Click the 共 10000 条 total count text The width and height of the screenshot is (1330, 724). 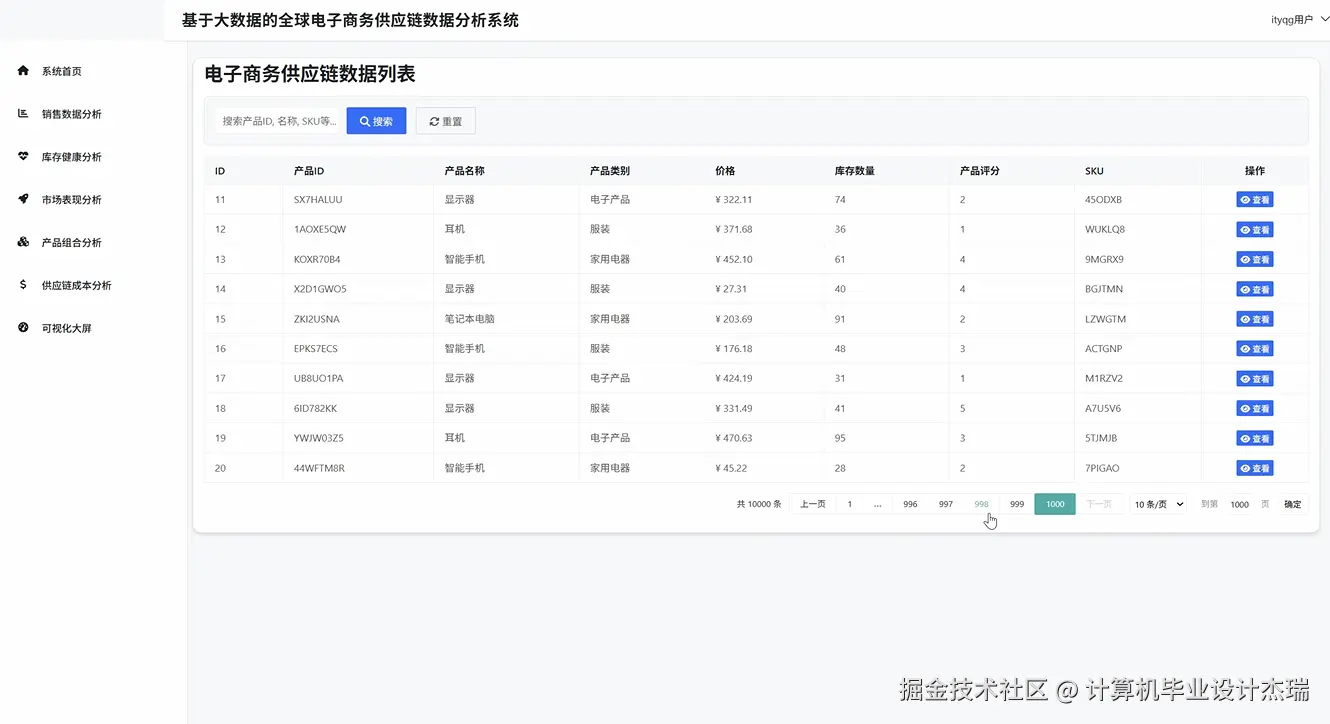pos(759,504)
